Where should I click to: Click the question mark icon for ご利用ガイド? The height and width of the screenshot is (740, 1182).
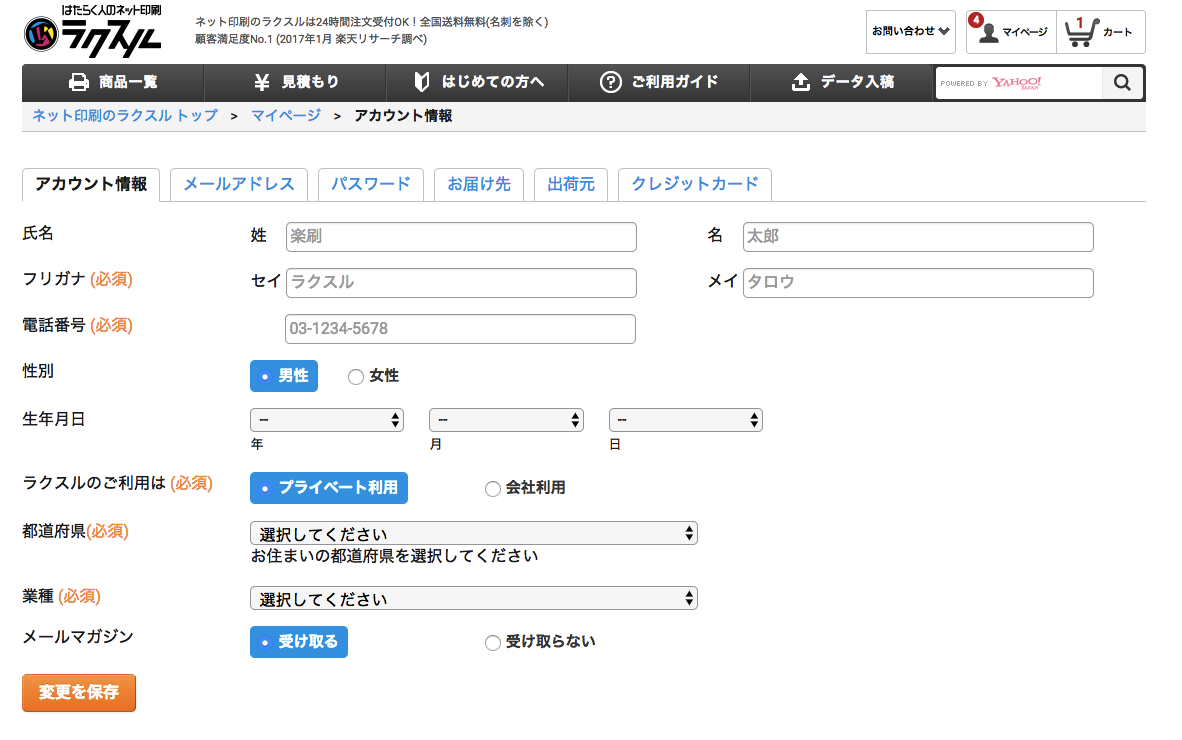[x=610, y=82]
